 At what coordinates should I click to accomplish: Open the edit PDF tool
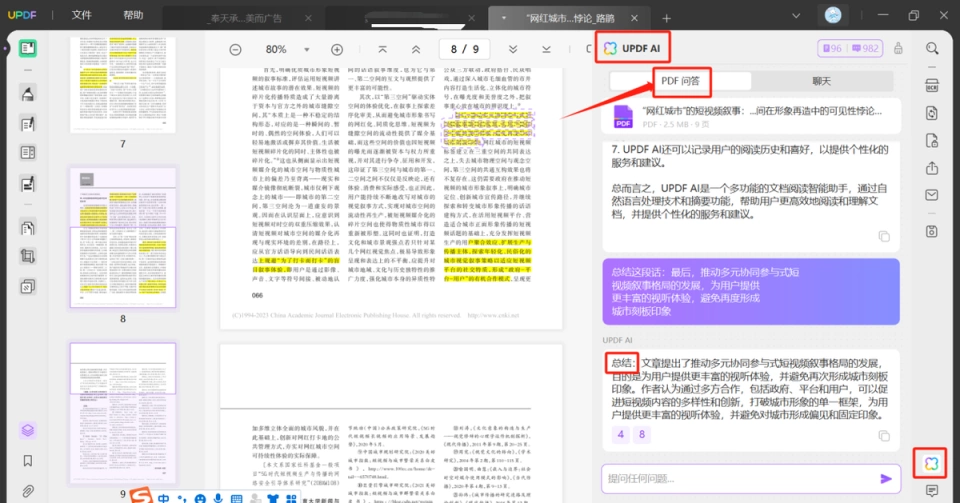coord(28,124)
